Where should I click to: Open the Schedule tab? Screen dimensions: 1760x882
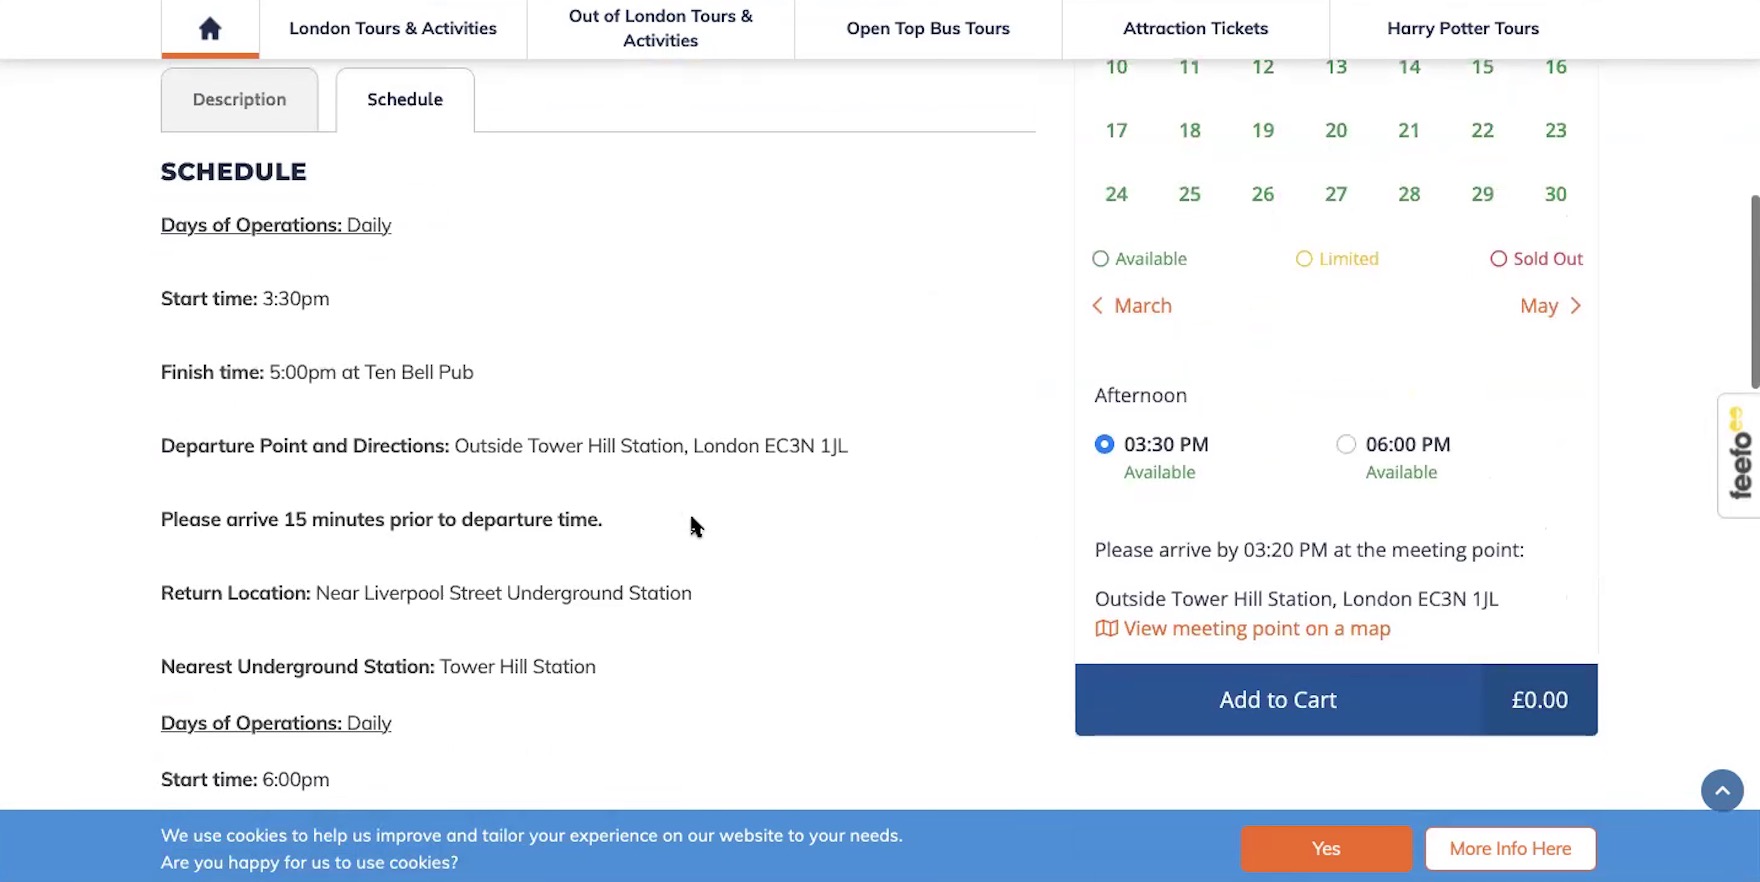point(404,99)
